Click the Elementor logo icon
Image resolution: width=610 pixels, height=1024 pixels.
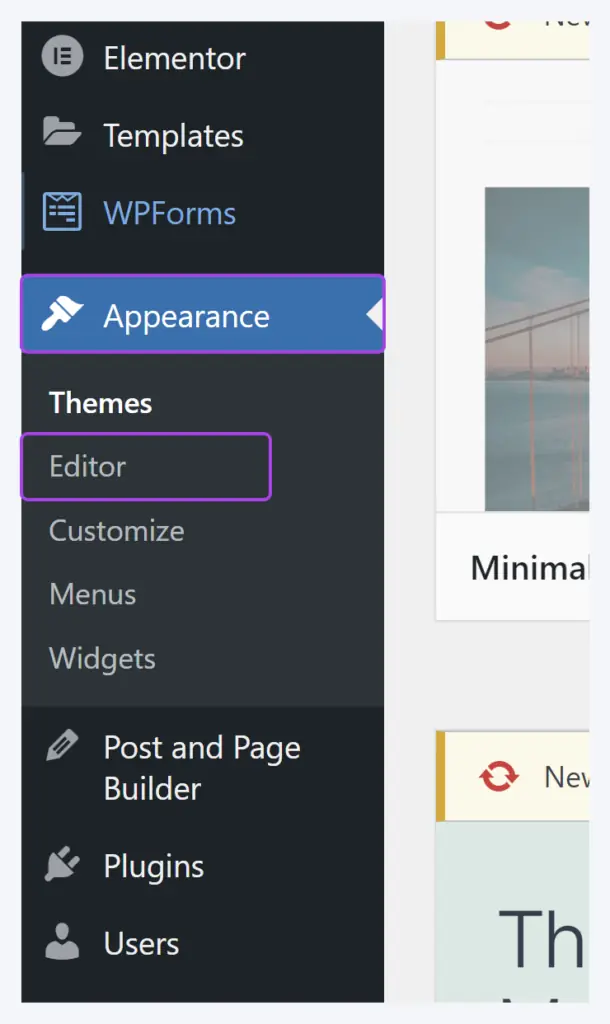click(x=62, y=57)
